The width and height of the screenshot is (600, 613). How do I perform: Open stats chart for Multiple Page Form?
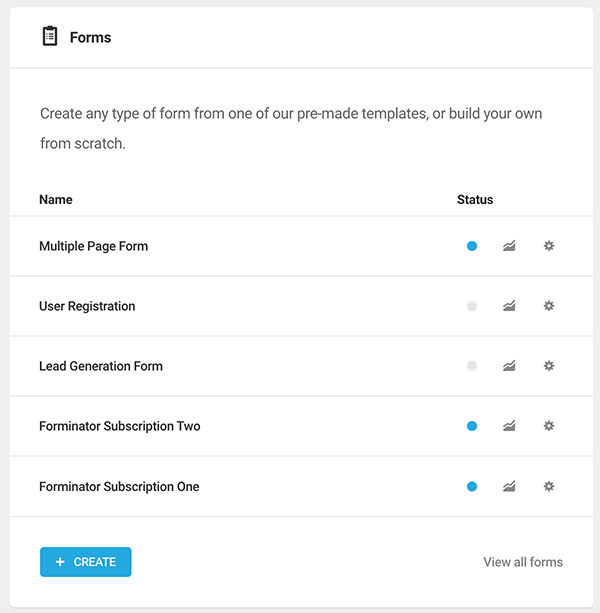(509, 246)
